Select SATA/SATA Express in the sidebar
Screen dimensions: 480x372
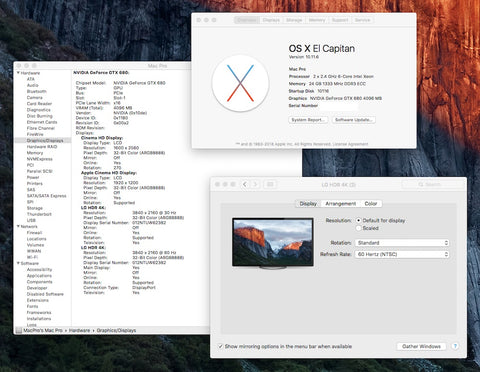click(x=47, y=196)
